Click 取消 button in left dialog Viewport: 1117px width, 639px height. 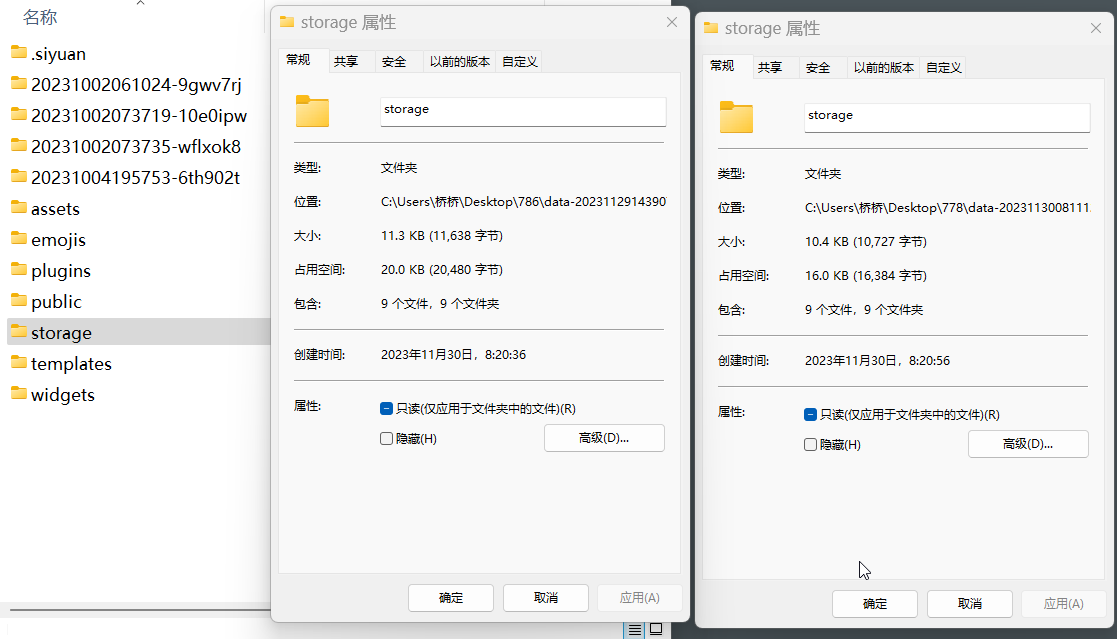click(x=546, y=598)
